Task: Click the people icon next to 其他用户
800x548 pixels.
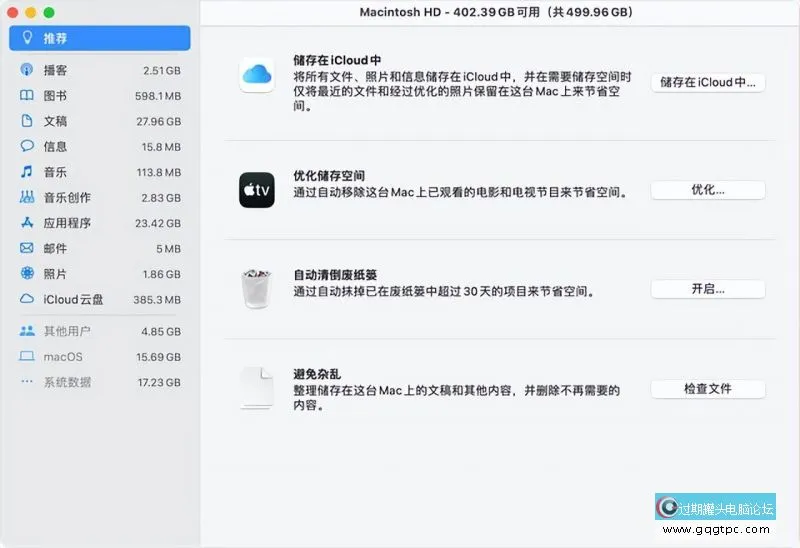Action: tap(27, 331)
